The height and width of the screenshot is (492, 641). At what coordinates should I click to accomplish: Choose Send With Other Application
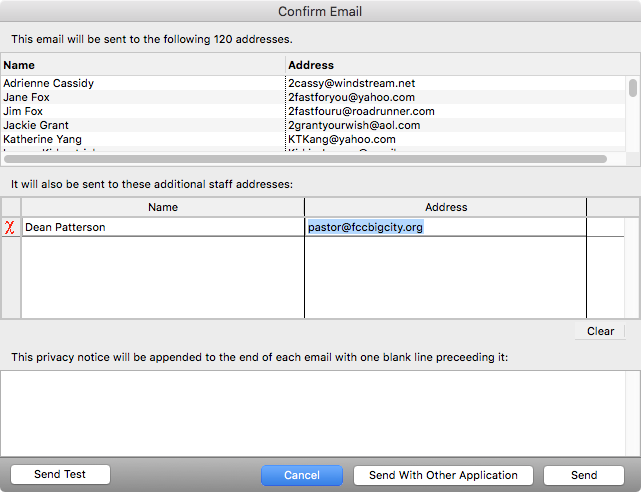[x=443, y=475]
